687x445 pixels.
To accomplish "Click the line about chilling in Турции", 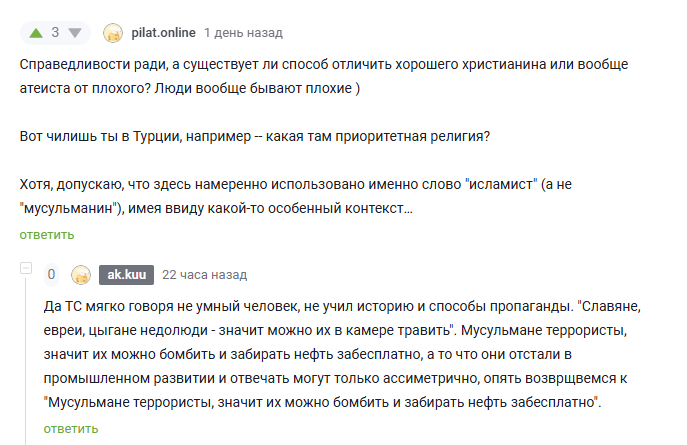I will click(x=254, y=135).
